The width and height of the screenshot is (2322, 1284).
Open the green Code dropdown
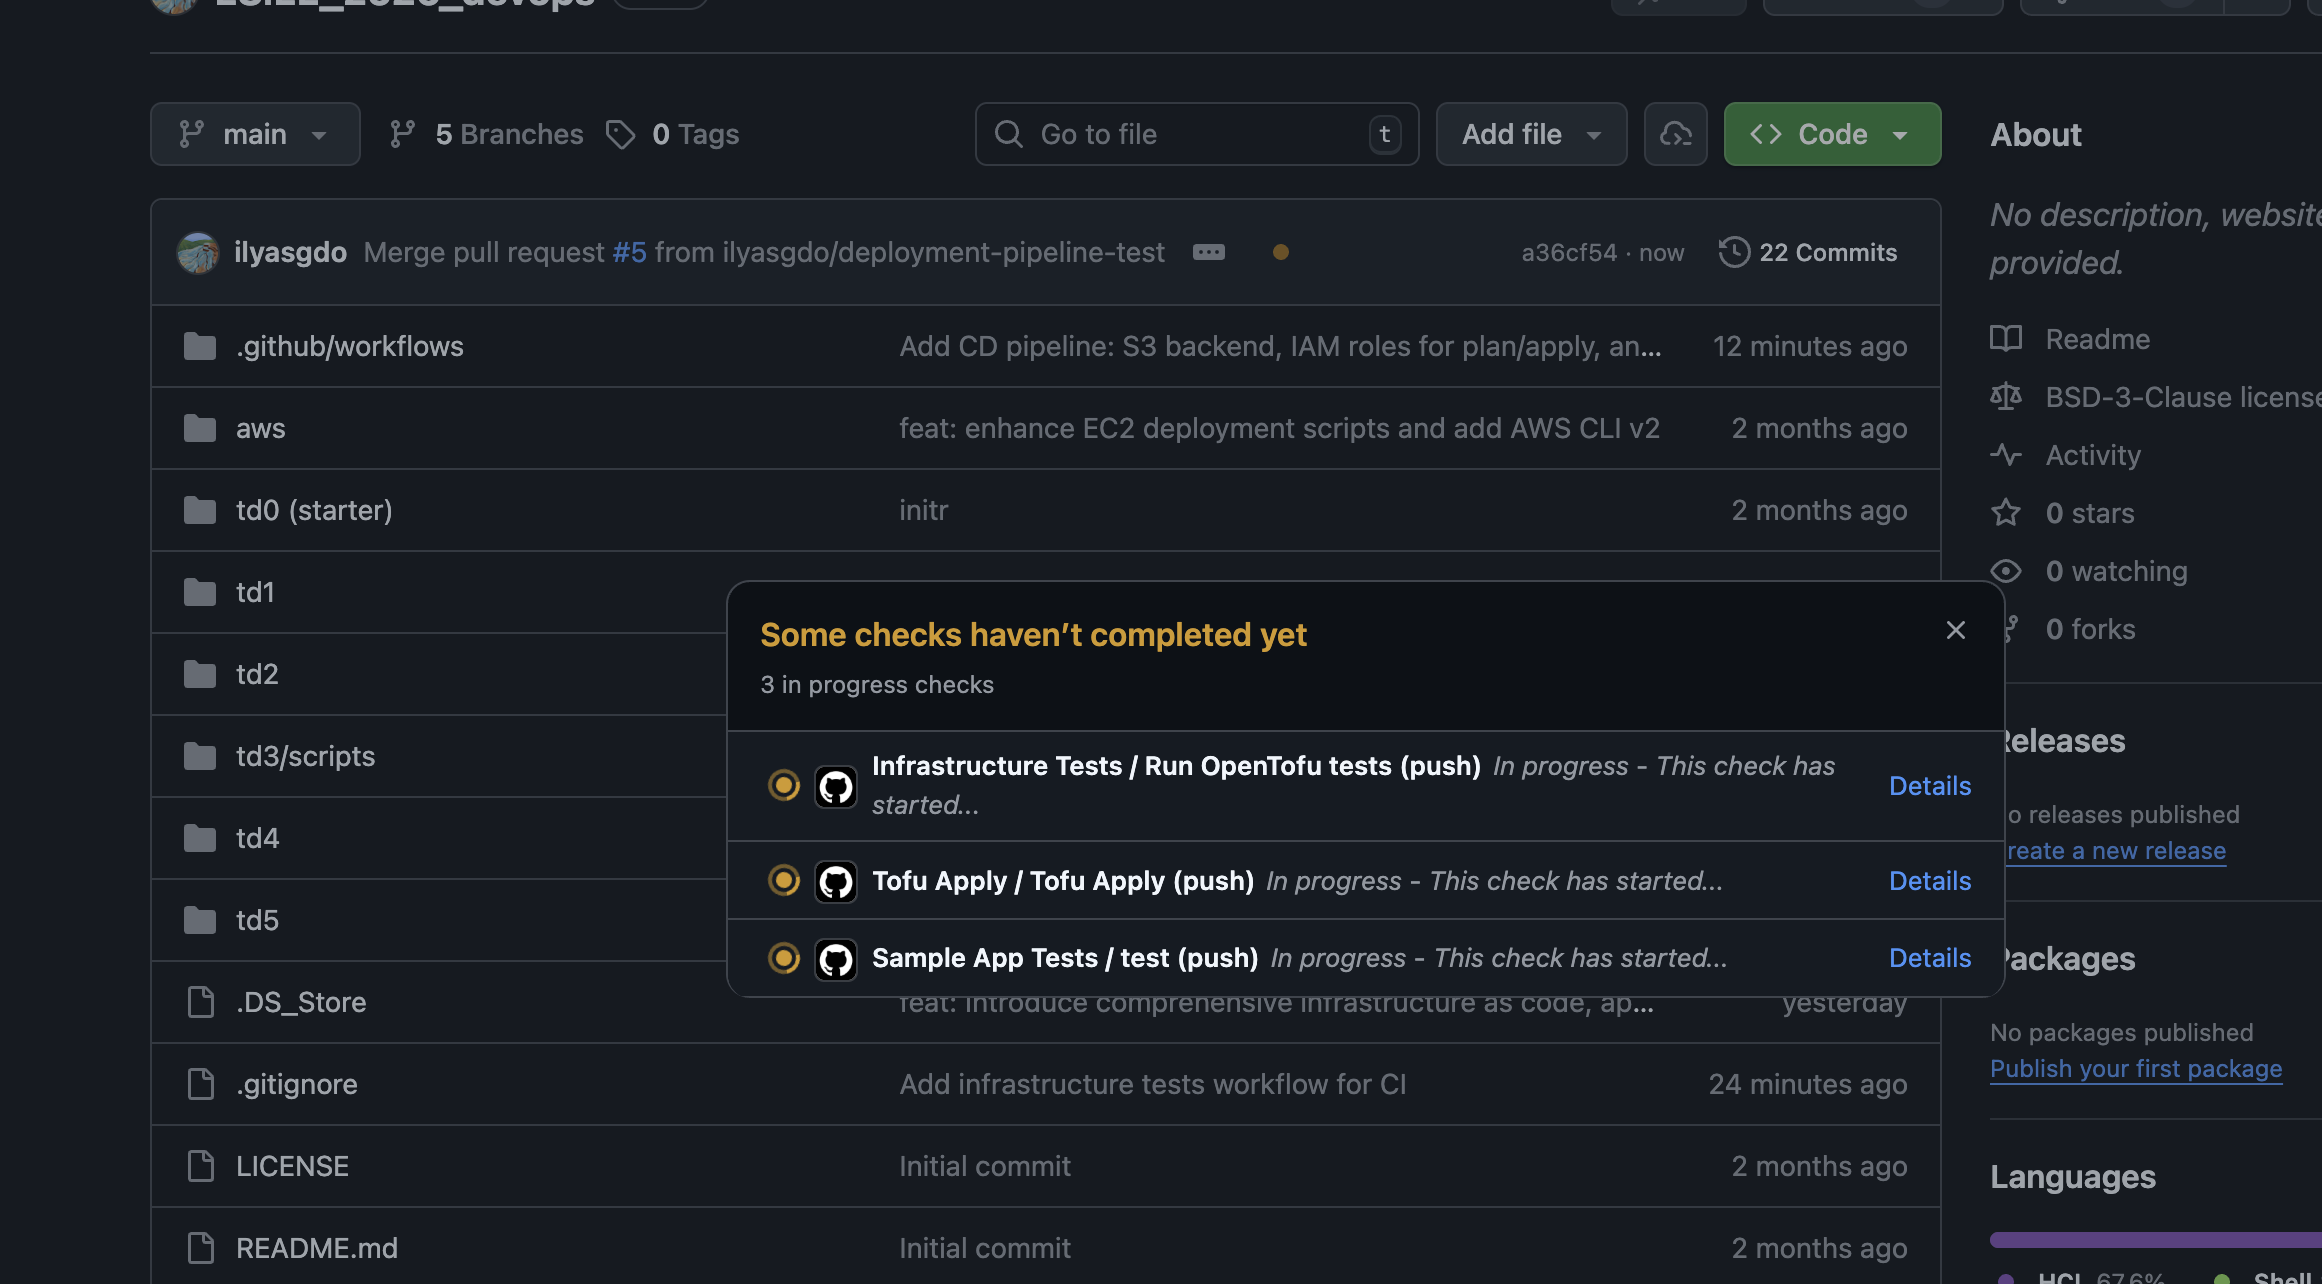coord(1832,134)
